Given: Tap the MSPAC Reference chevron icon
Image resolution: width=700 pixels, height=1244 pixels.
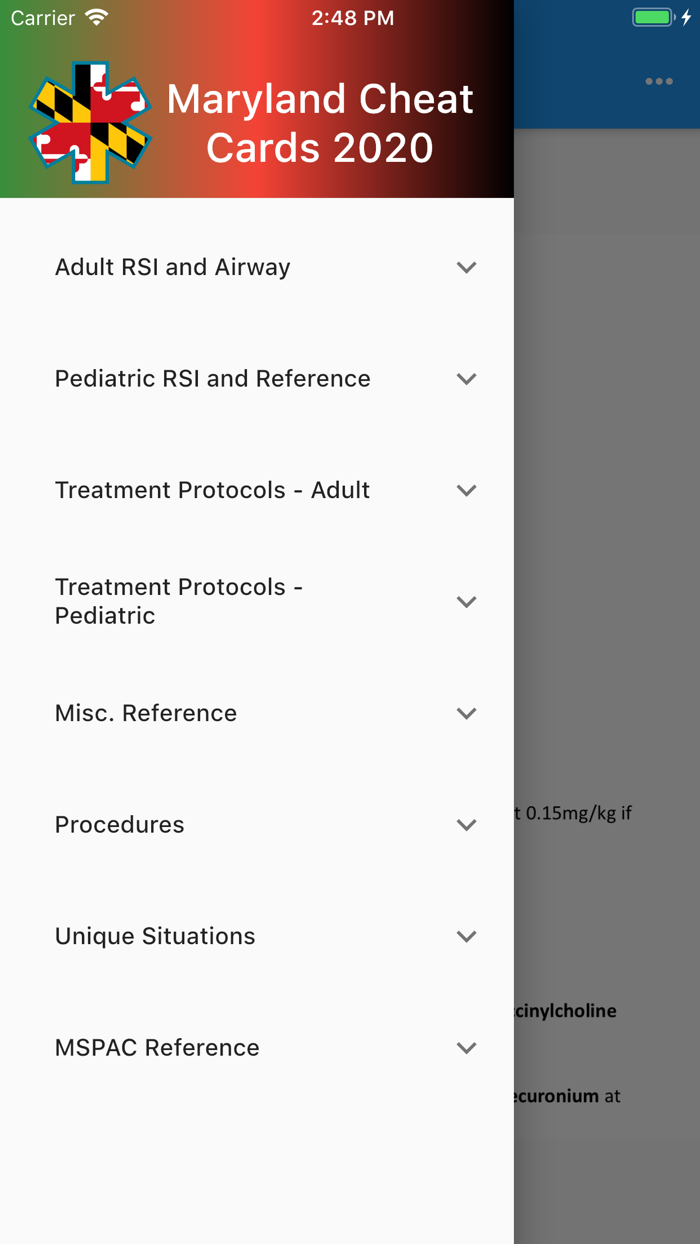Looking at the screenshot, I should [466, 1048].
